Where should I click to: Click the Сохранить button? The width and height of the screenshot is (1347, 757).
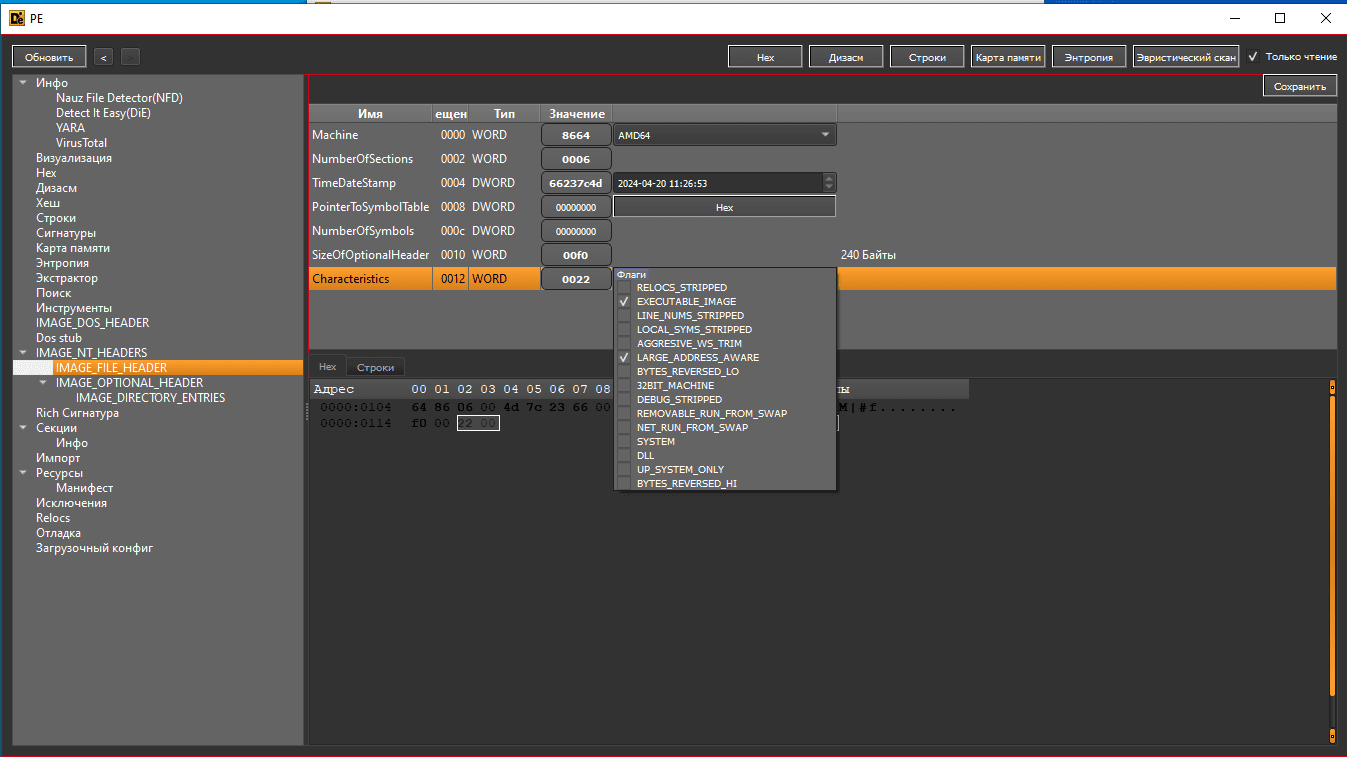(x=1299, y=87)
